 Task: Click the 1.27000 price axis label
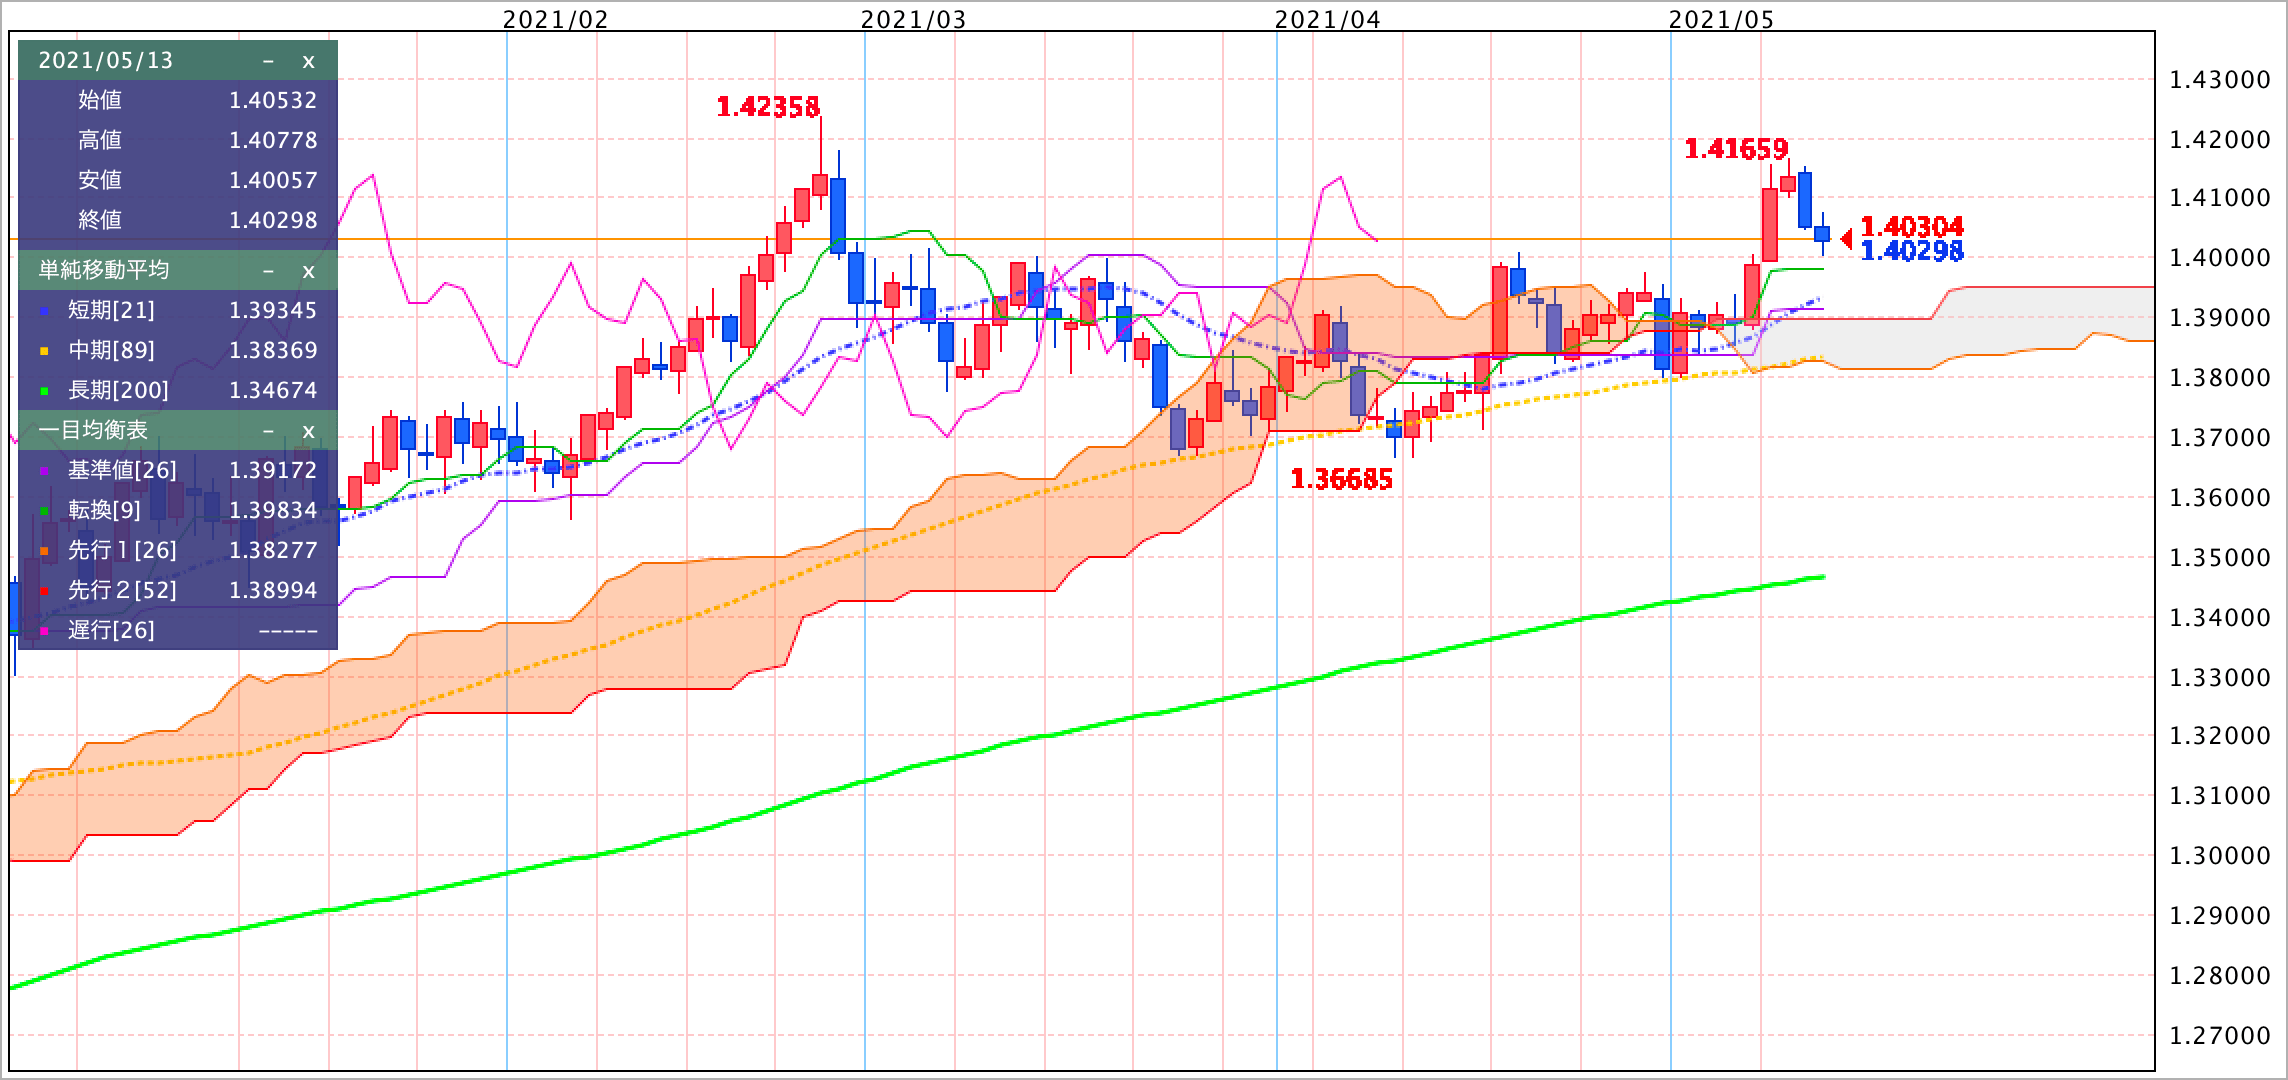tap(2219, 1036)
